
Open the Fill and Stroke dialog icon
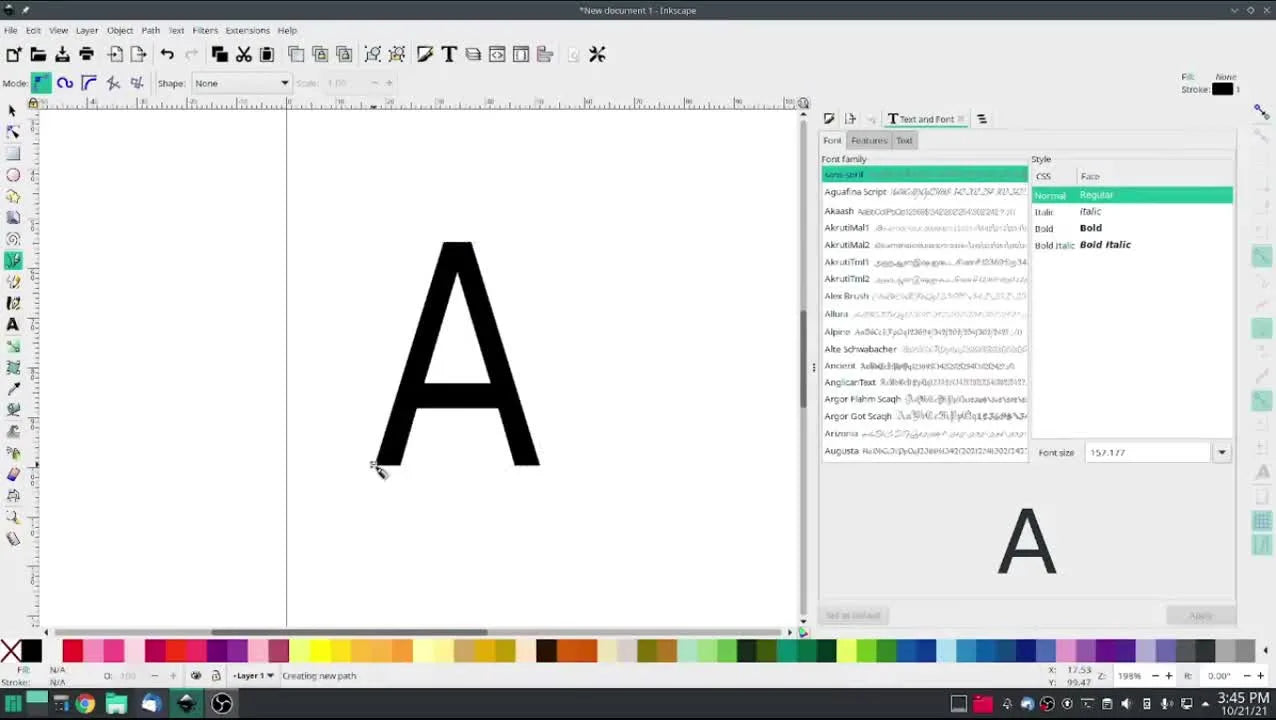click(x=425, y=54)
